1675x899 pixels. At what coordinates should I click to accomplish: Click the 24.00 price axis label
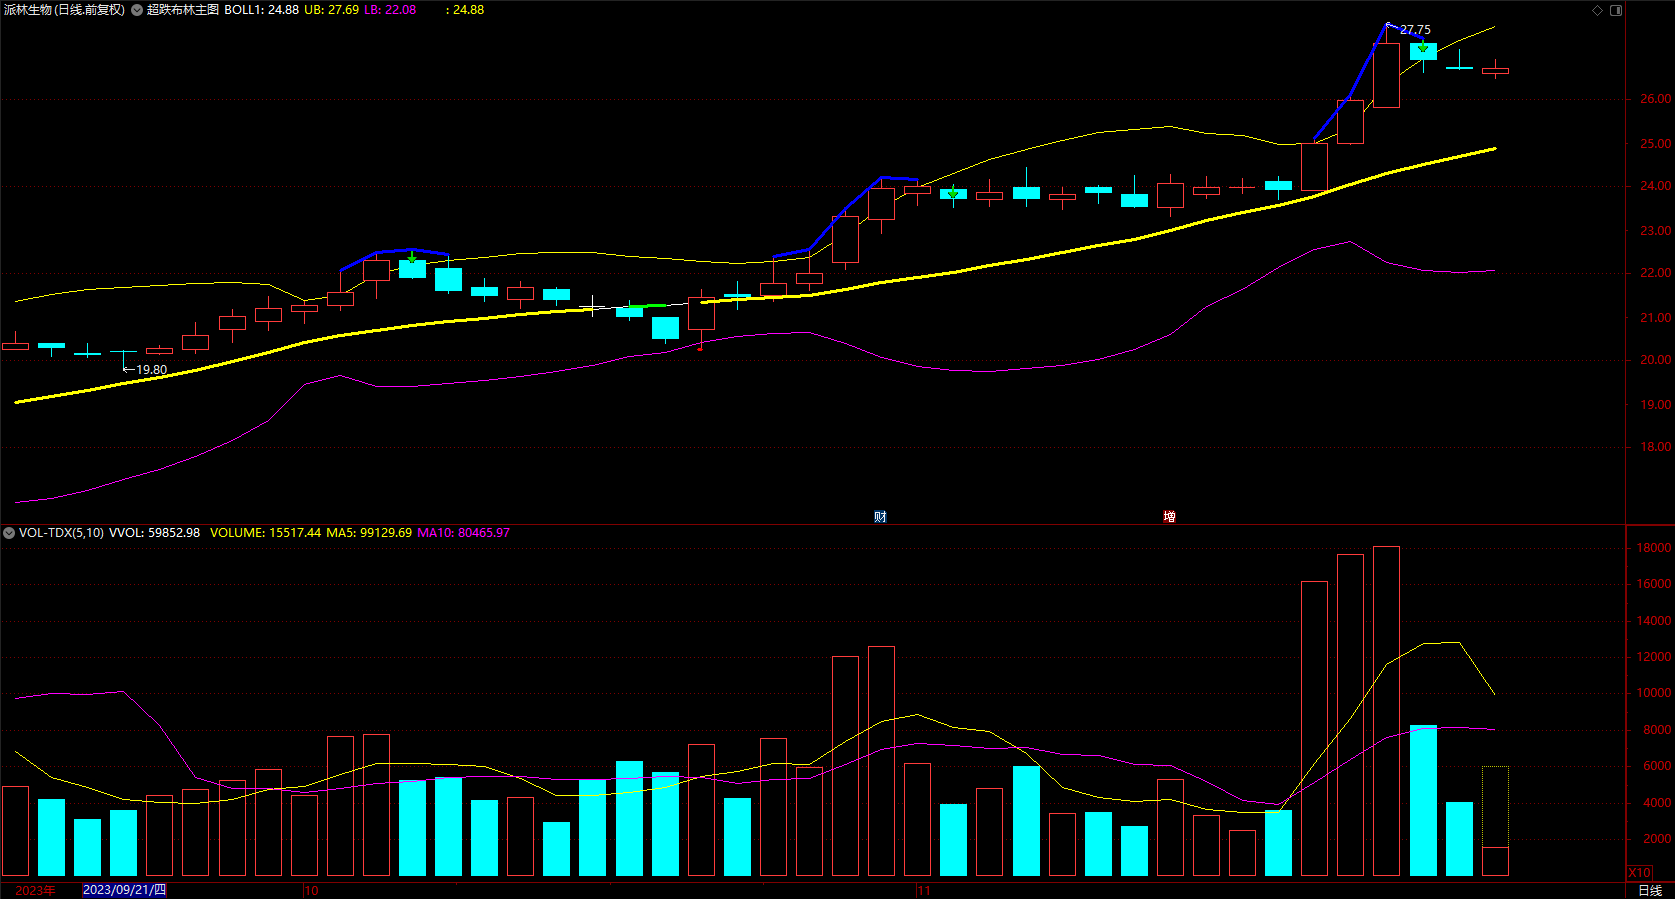[x=1655, y=186]
